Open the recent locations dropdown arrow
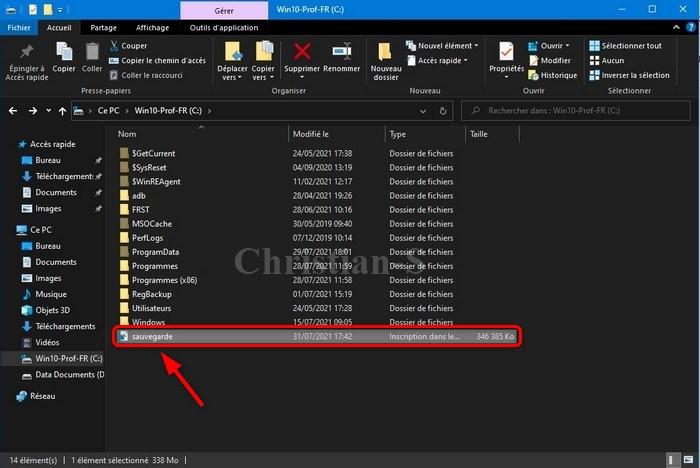 coord(48,110)
